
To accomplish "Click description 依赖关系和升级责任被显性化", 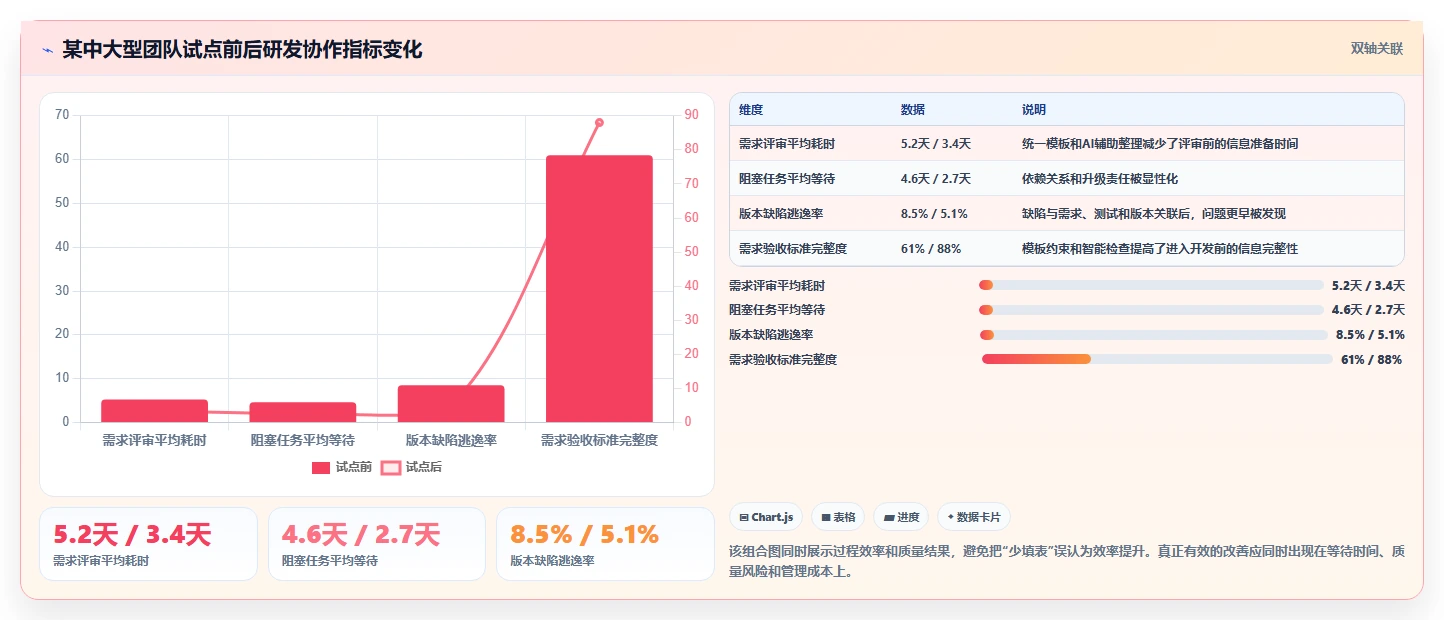I will coord(1100,179).
